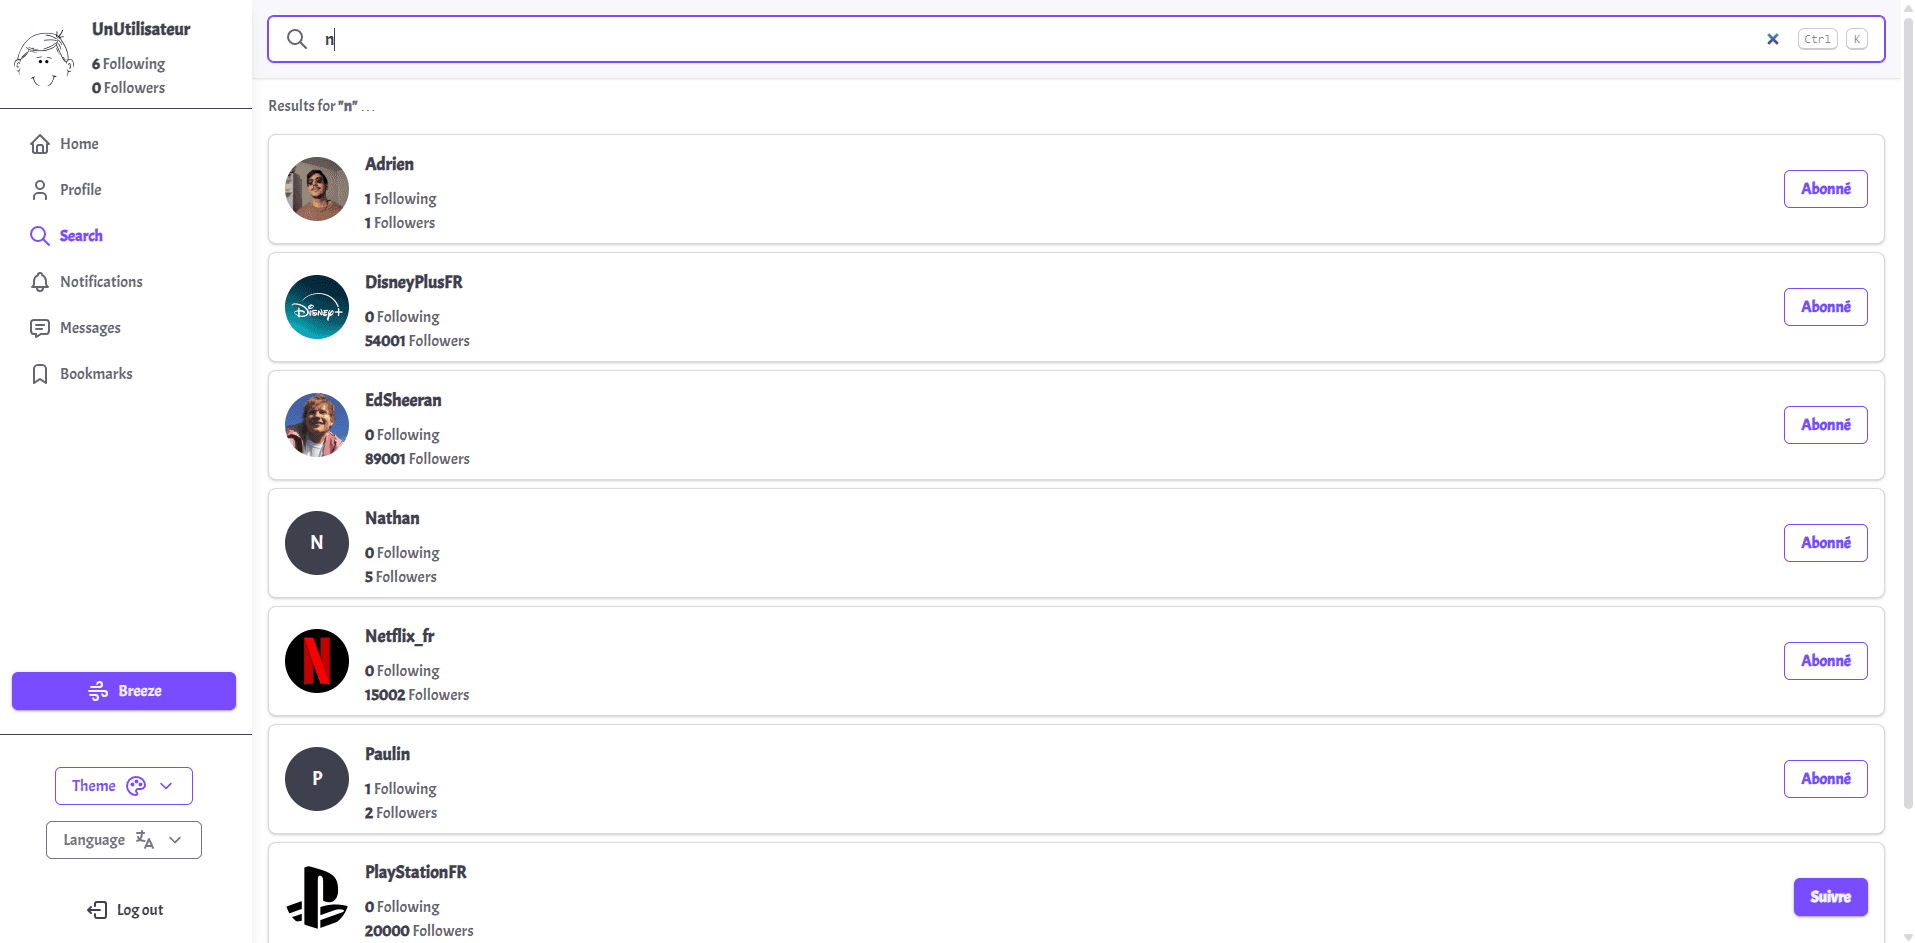Click the PlayStationFR logo avatar
The width and height of the screenshot is (1915, 943).
[x=316, y=897]
